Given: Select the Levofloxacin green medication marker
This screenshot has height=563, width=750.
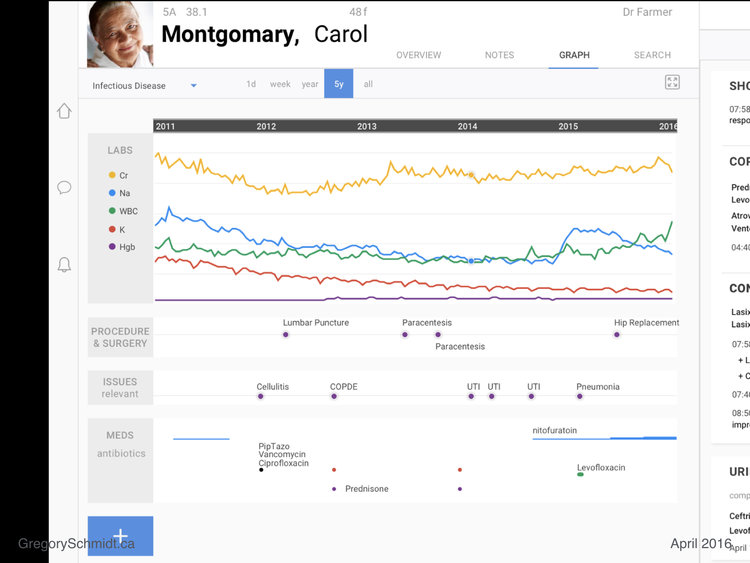Looking at the screenshot, I should (x=580, y=475).
